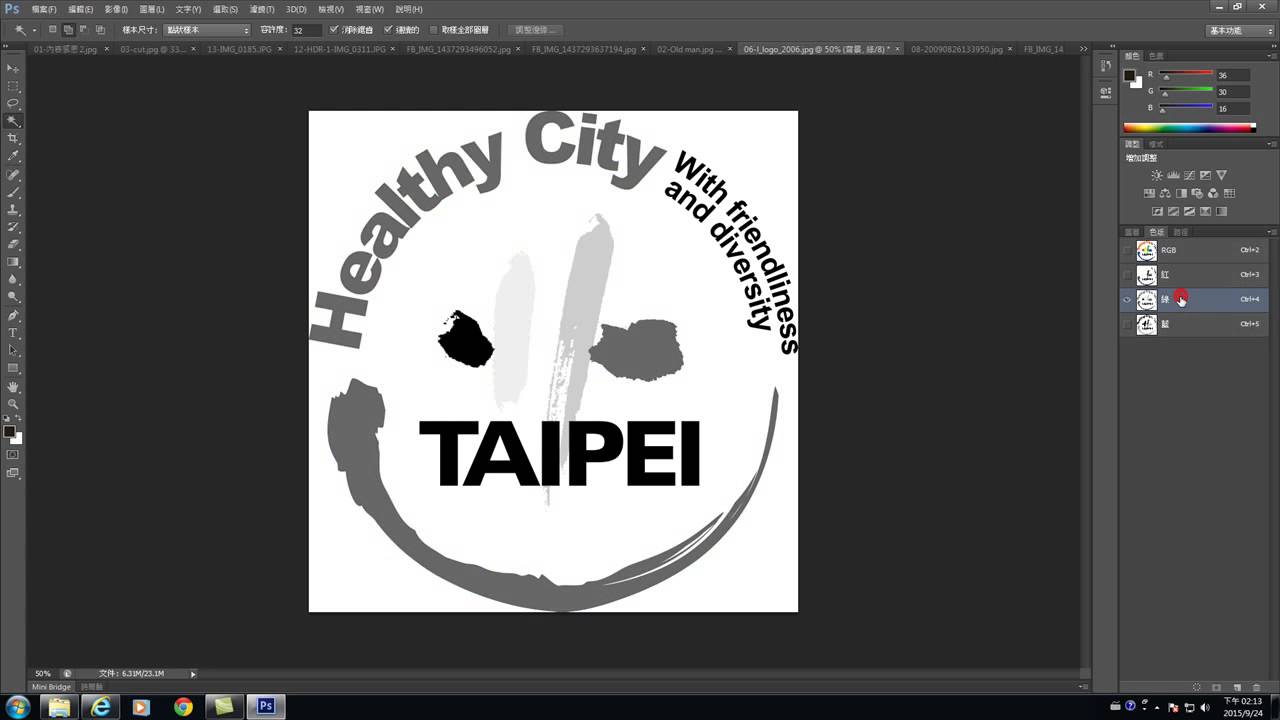
Task: Hide the green channel eye icon
Action: coord(1127,299)
